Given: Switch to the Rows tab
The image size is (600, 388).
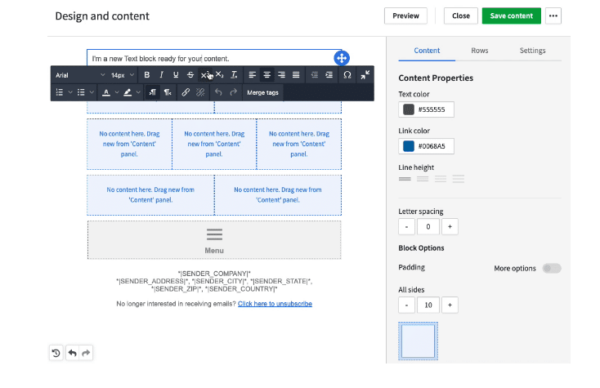Looking at the screenshot, I should [x=479, y=51].
